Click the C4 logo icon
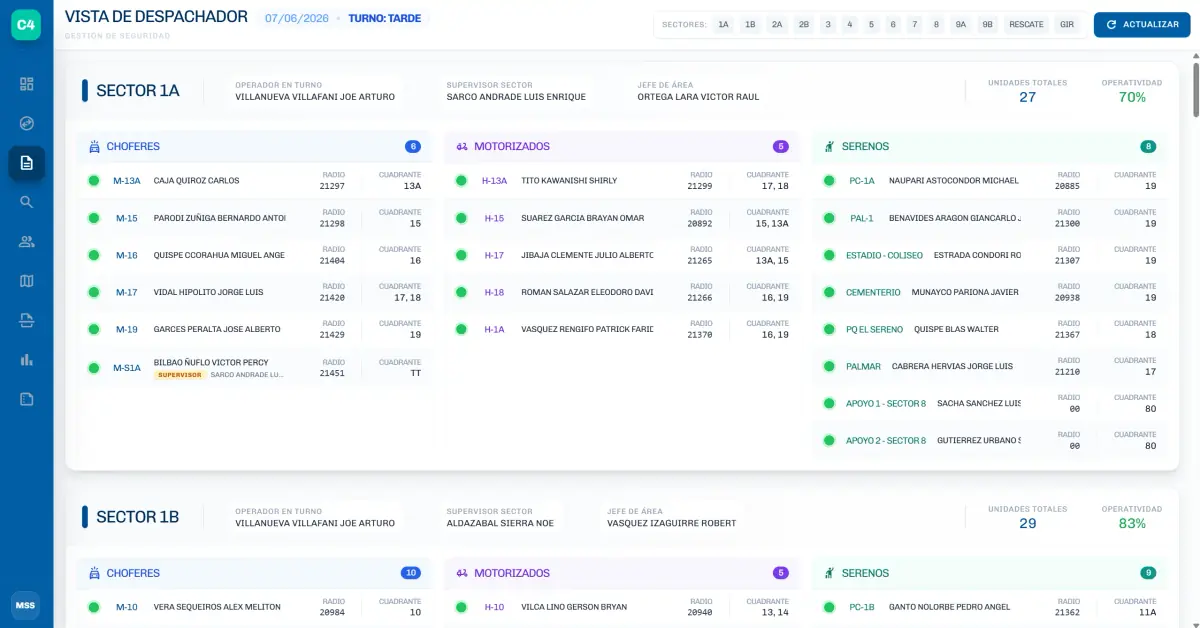This screenshot has width=1200, height=628. click(x=26, y=25)
